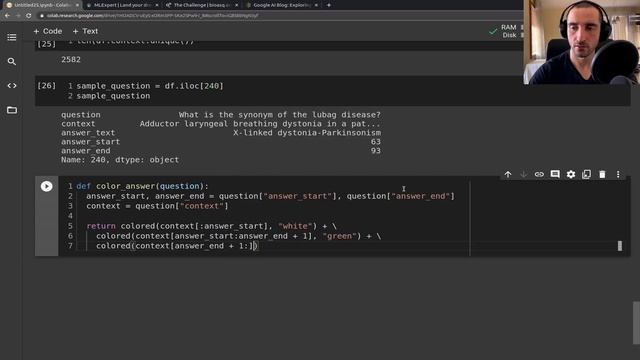Viewport: 640px width, 360px height.
Task: Click the context = question["context"] line
Action: (x=157, y=206)
